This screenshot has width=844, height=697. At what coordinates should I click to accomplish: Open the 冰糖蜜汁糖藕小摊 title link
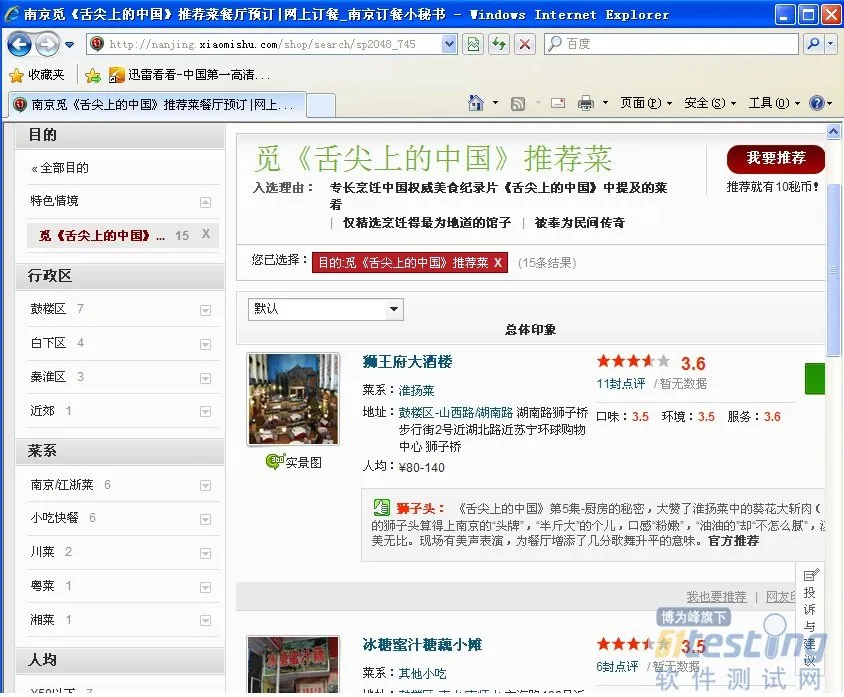422,645
